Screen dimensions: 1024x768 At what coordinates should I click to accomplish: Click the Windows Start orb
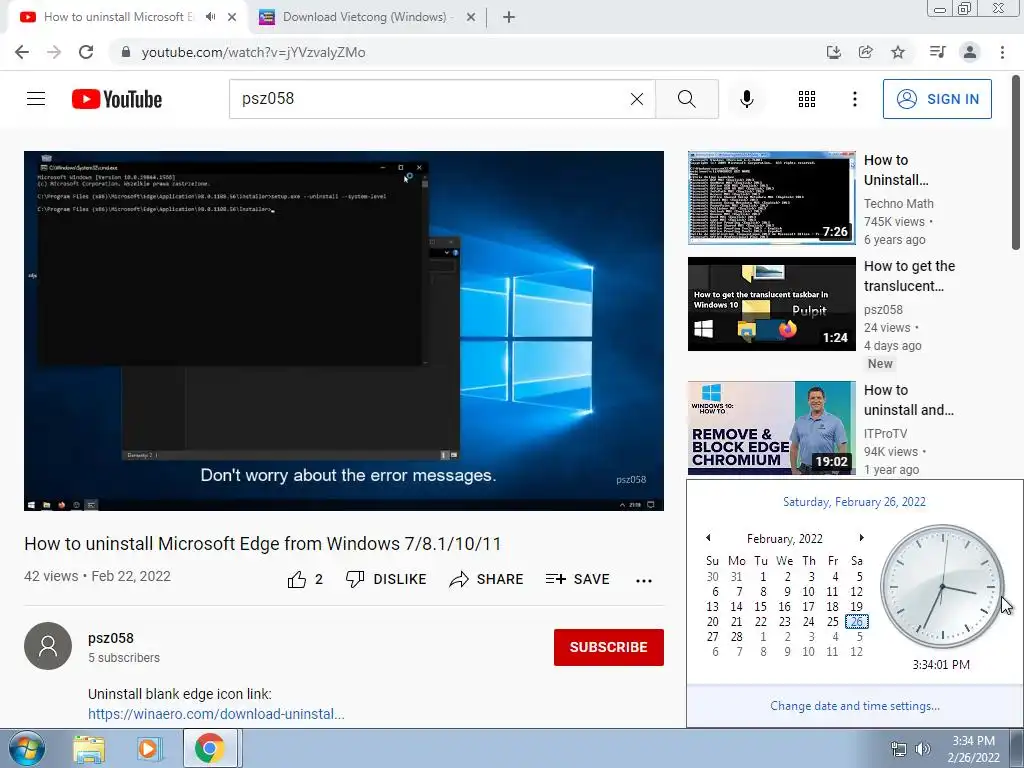point(27,748)
